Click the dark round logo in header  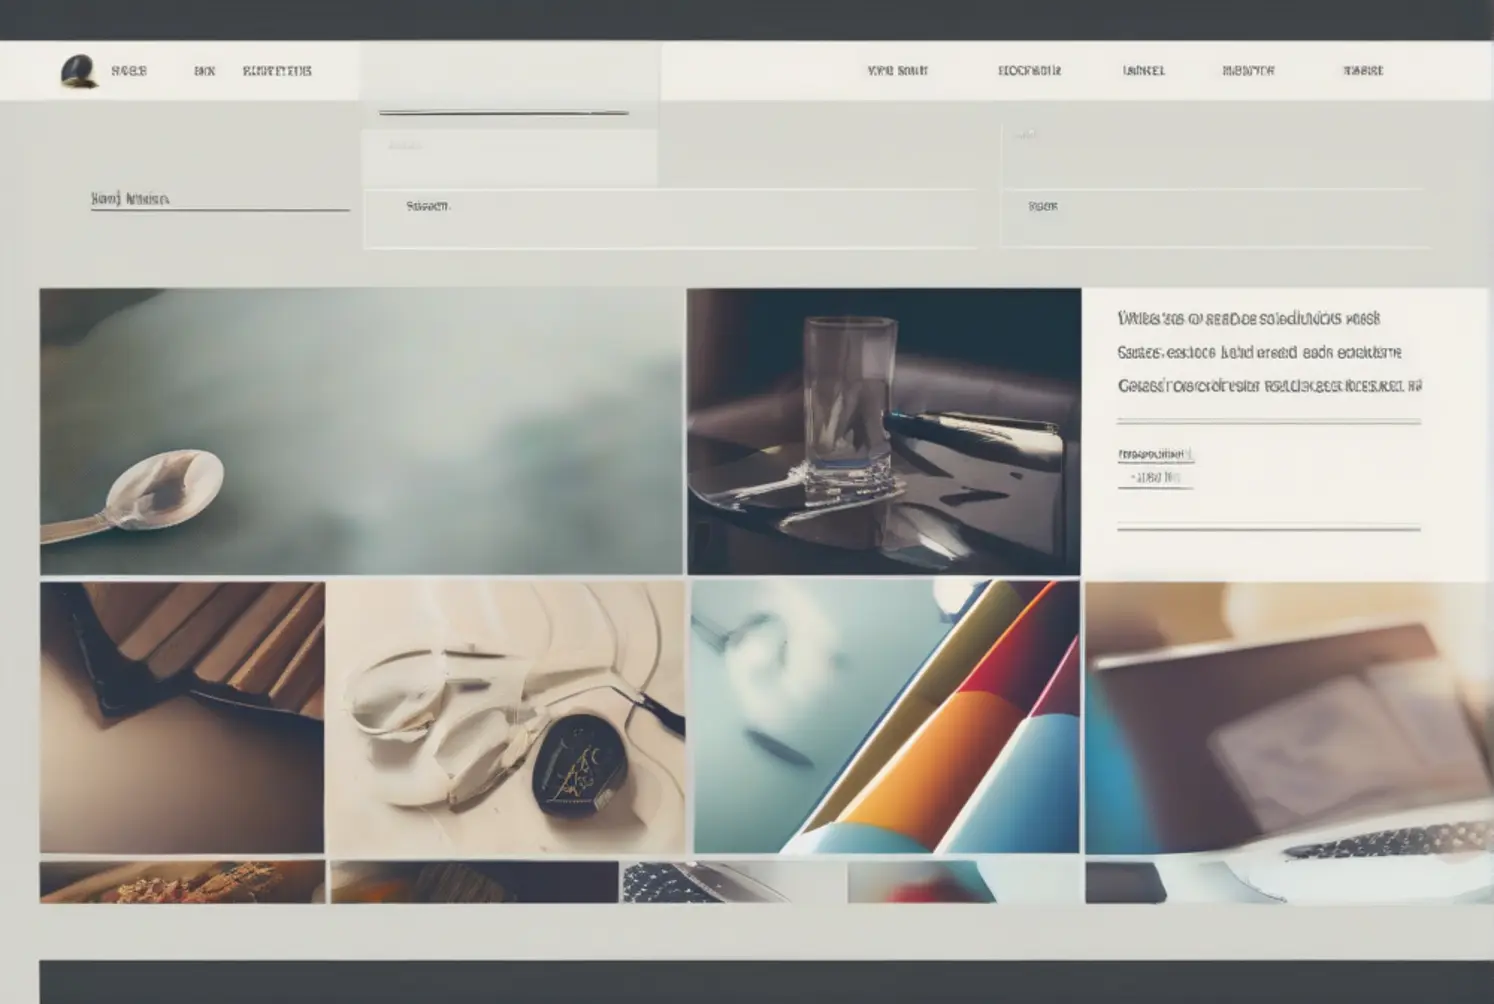pyautogui.click(x=78, y=71)
